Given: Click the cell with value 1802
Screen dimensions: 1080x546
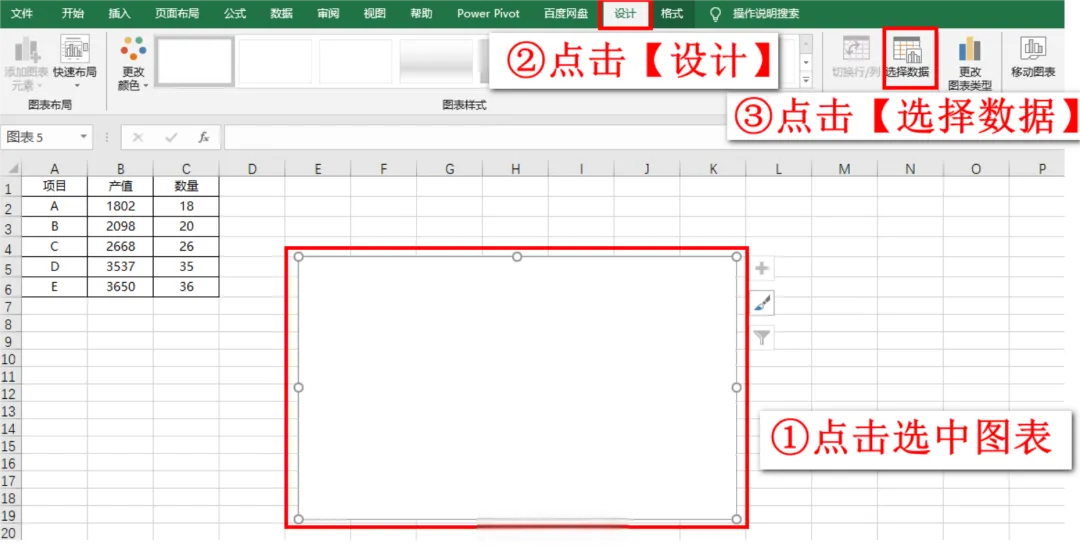Looking at the screenshot, I should [121, 206].
